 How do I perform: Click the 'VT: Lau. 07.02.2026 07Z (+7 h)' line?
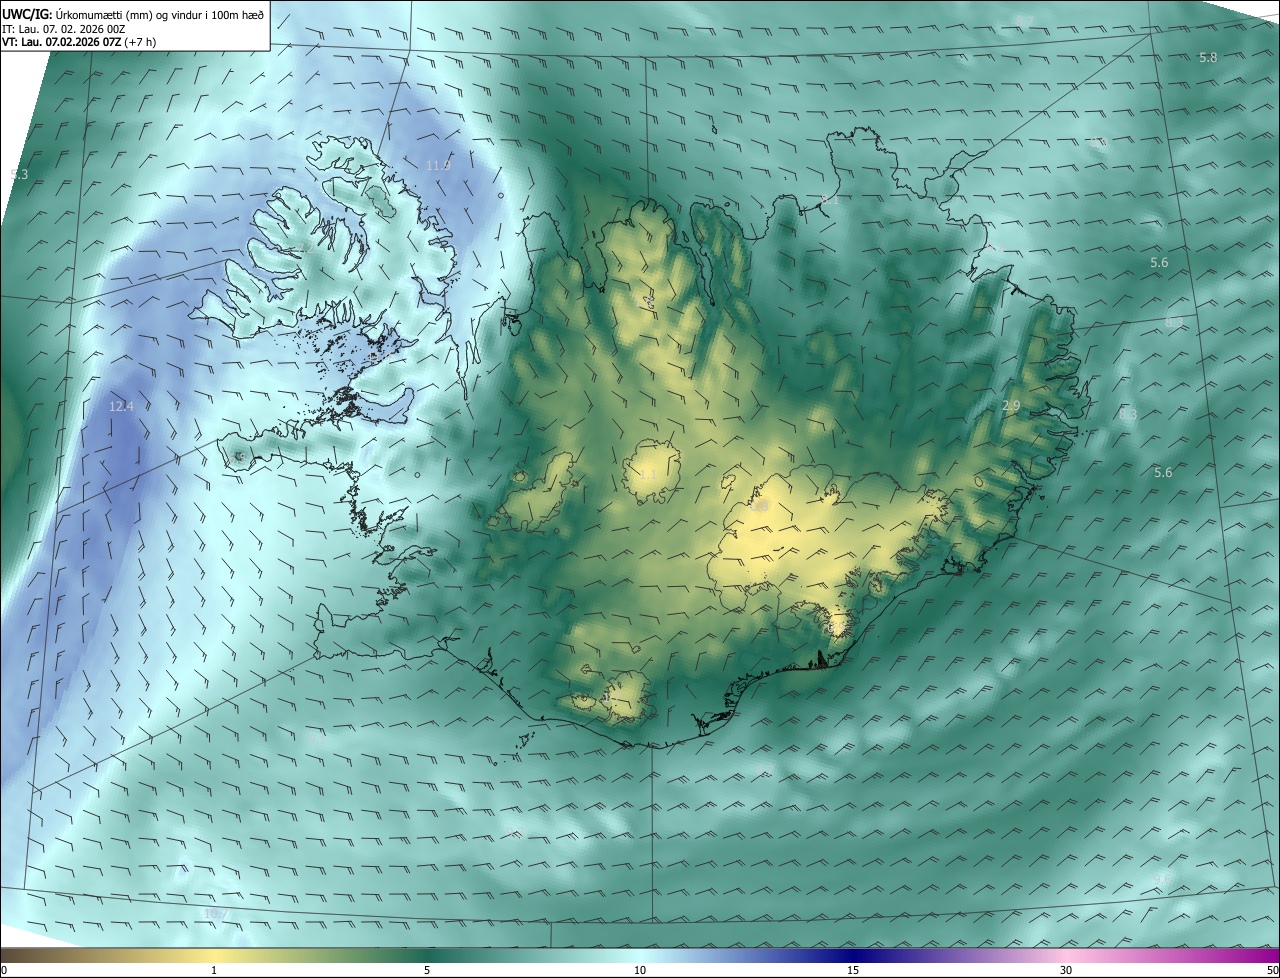(79, 41)
